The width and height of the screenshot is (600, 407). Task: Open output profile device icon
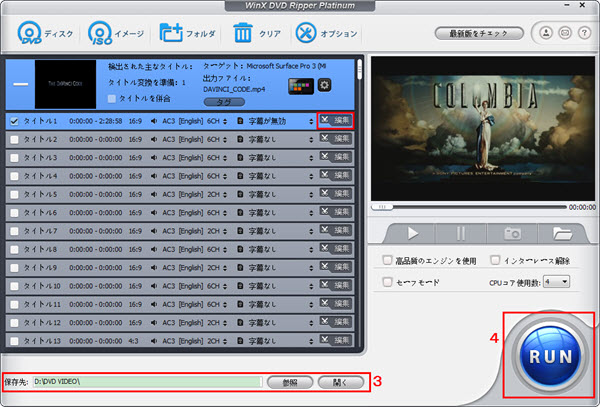coord(301,86)
